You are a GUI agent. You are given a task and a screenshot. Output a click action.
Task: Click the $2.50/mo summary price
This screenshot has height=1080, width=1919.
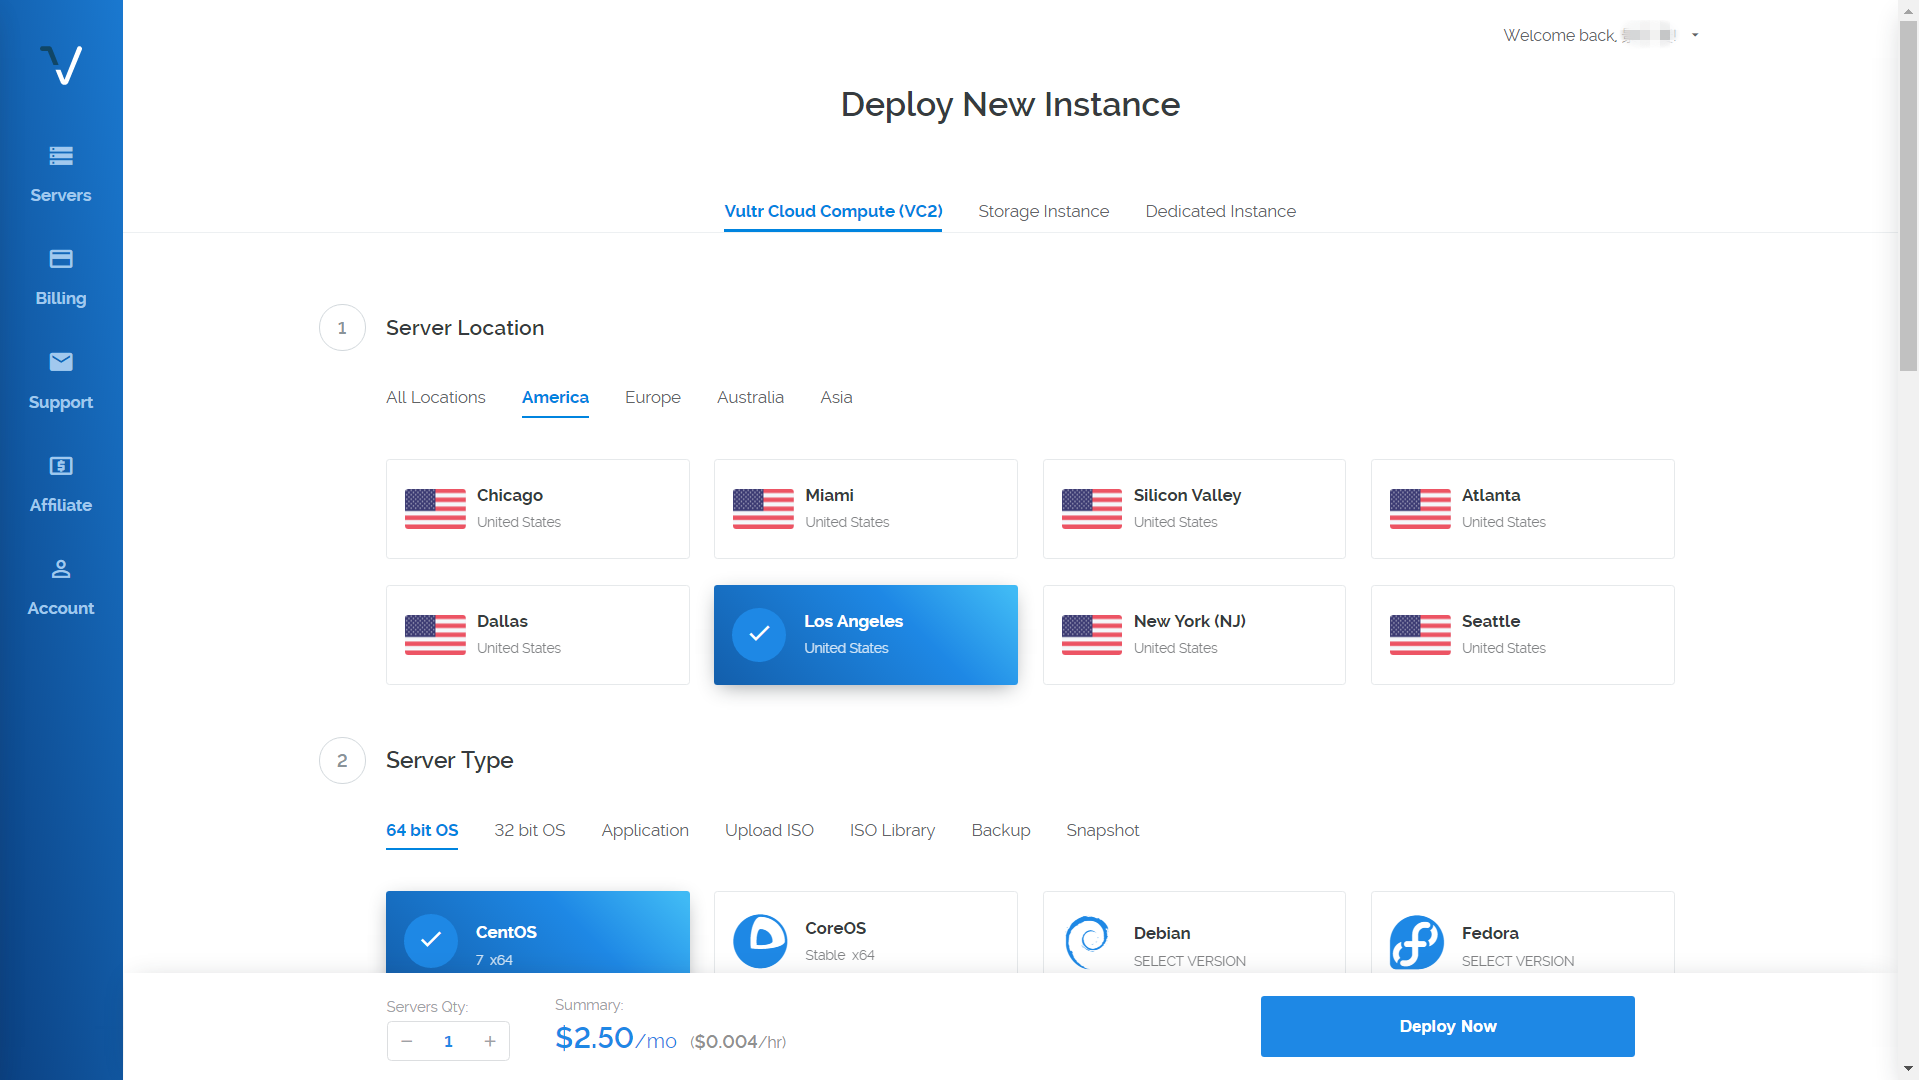tap(616, 1038)
